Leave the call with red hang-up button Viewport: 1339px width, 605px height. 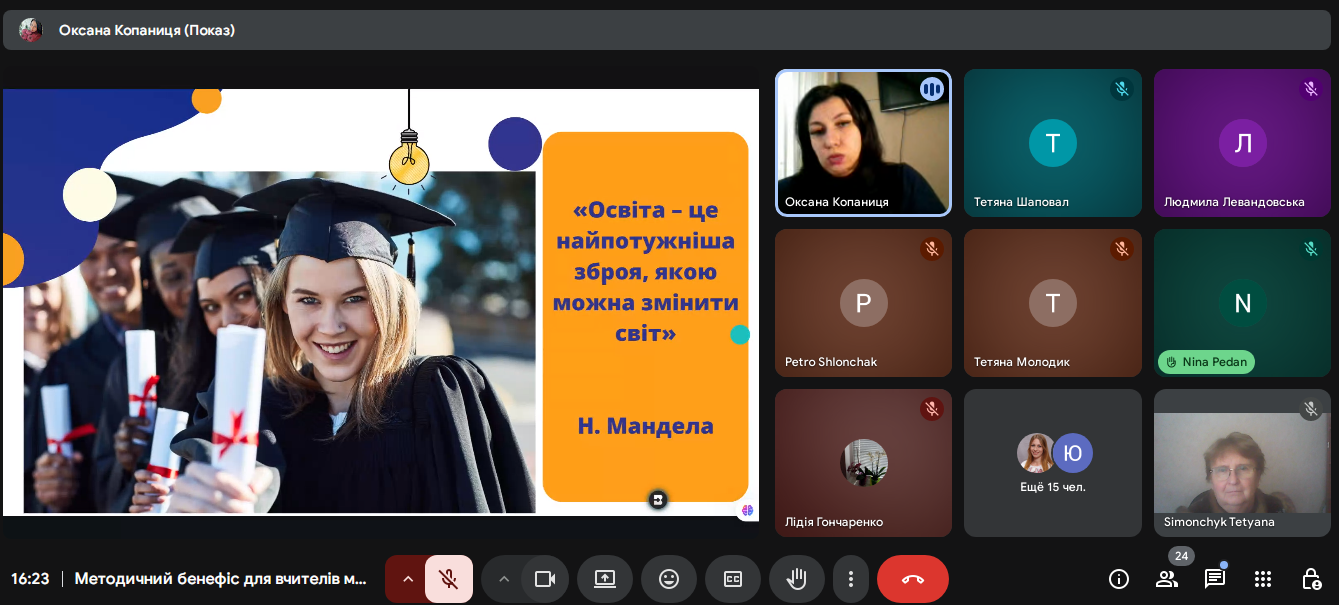click(x=912, y=579)
